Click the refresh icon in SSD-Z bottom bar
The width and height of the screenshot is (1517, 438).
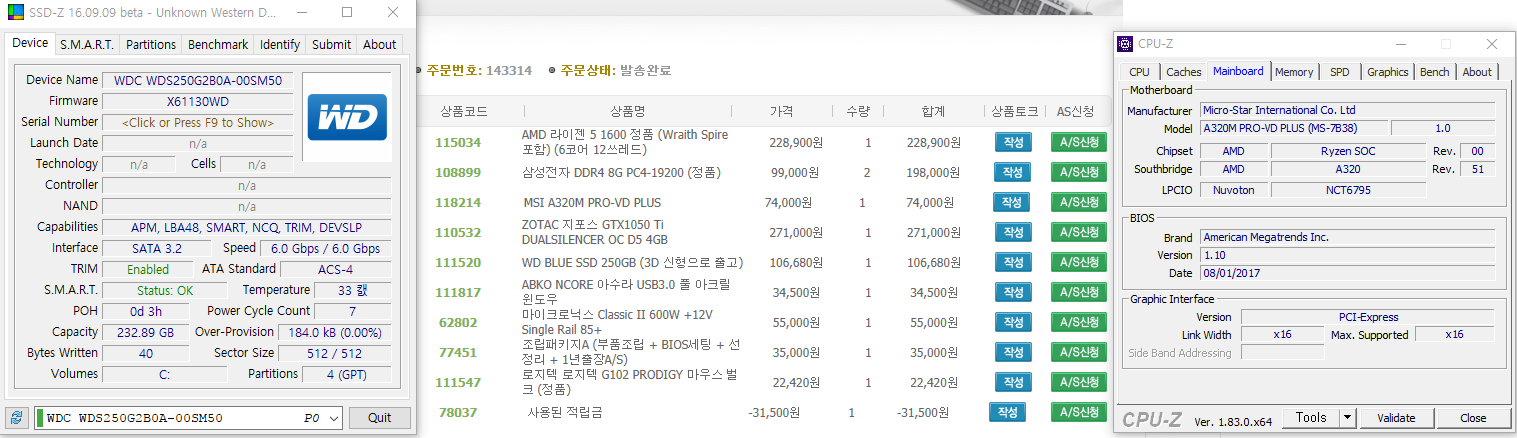[17, 418]
